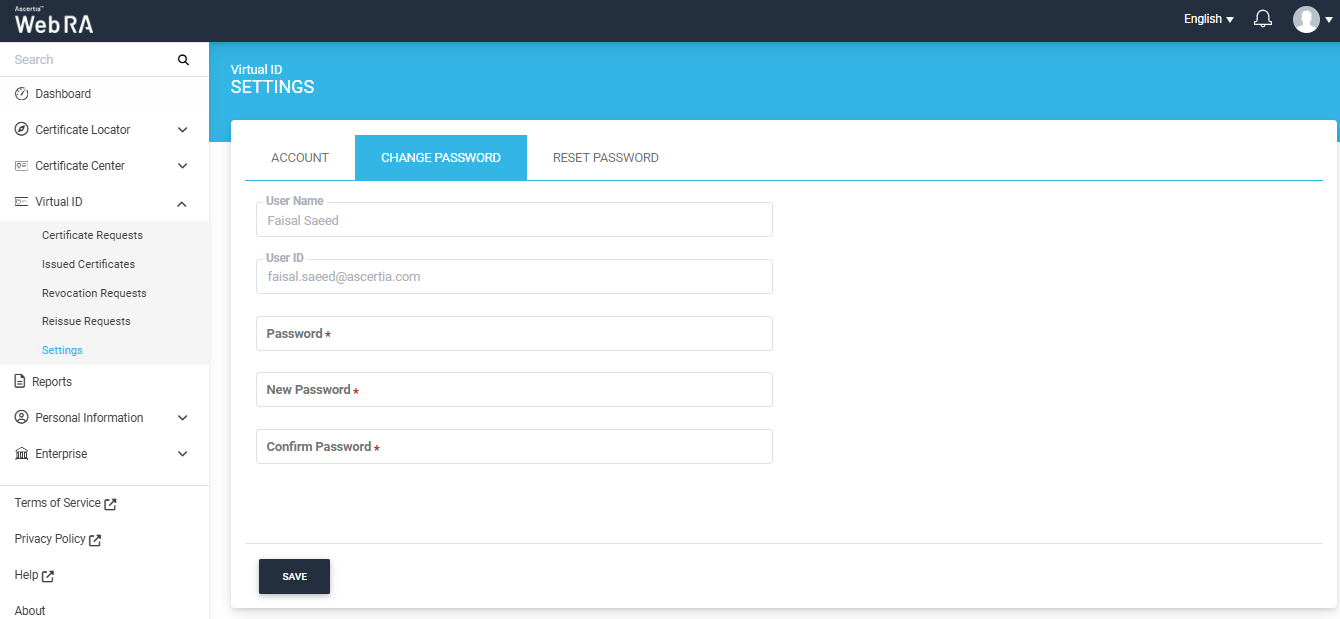Open the Help link
The image size is (1340, 619).
pyautogui.click(x=26, y=575)
